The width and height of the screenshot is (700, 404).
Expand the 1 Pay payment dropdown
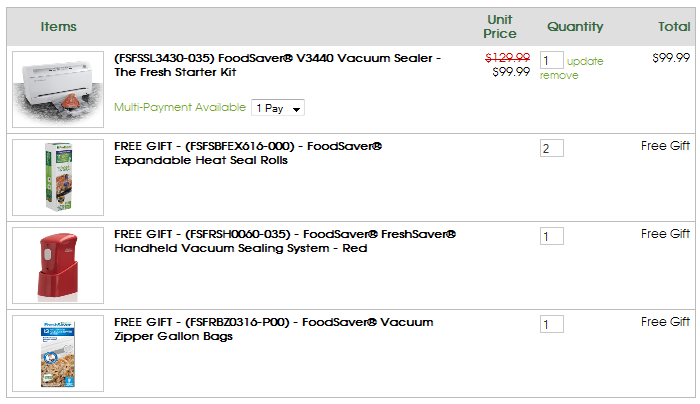point(278,108)
